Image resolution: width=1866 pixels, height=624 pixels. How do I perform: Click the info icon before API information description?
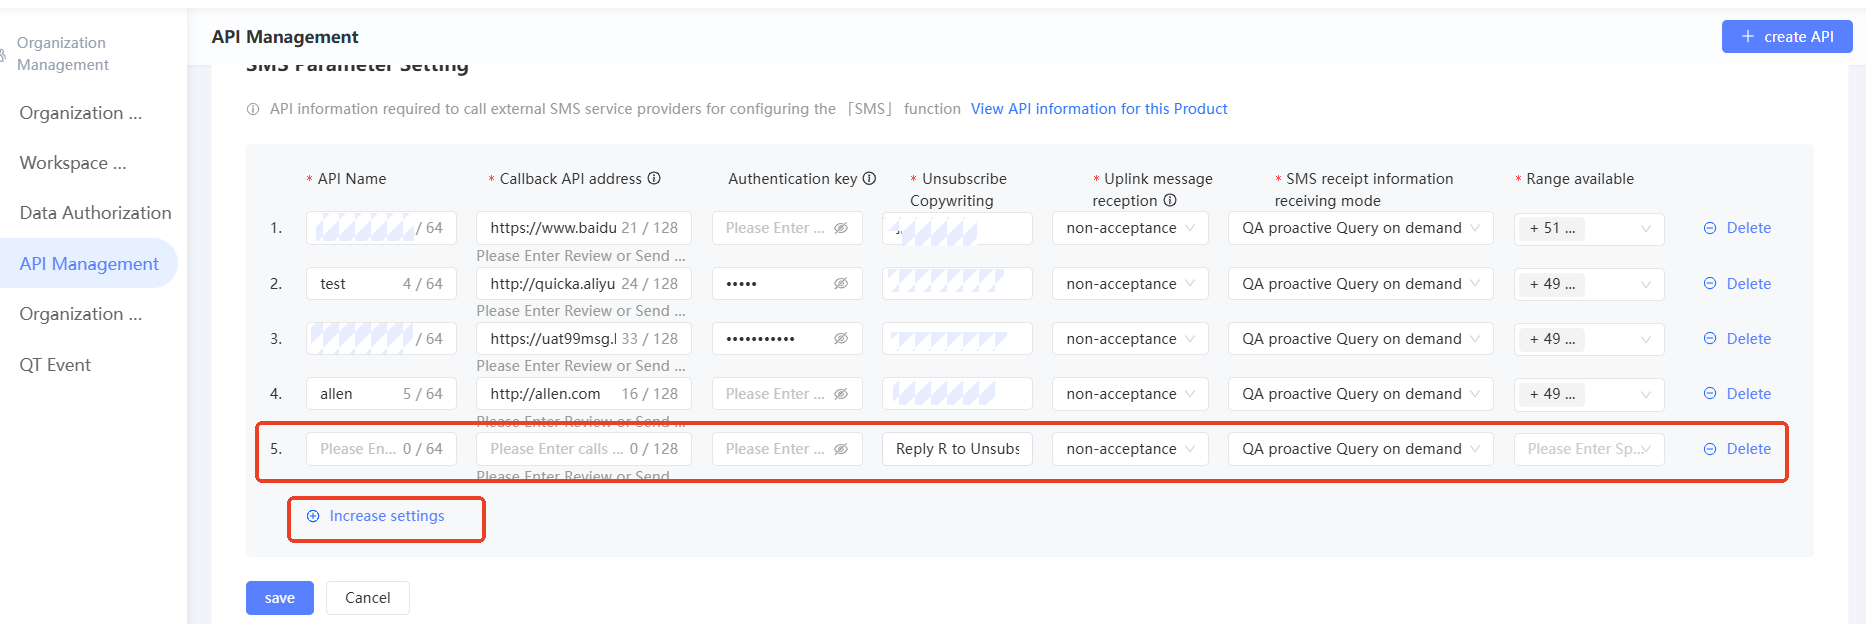(253, 109)
